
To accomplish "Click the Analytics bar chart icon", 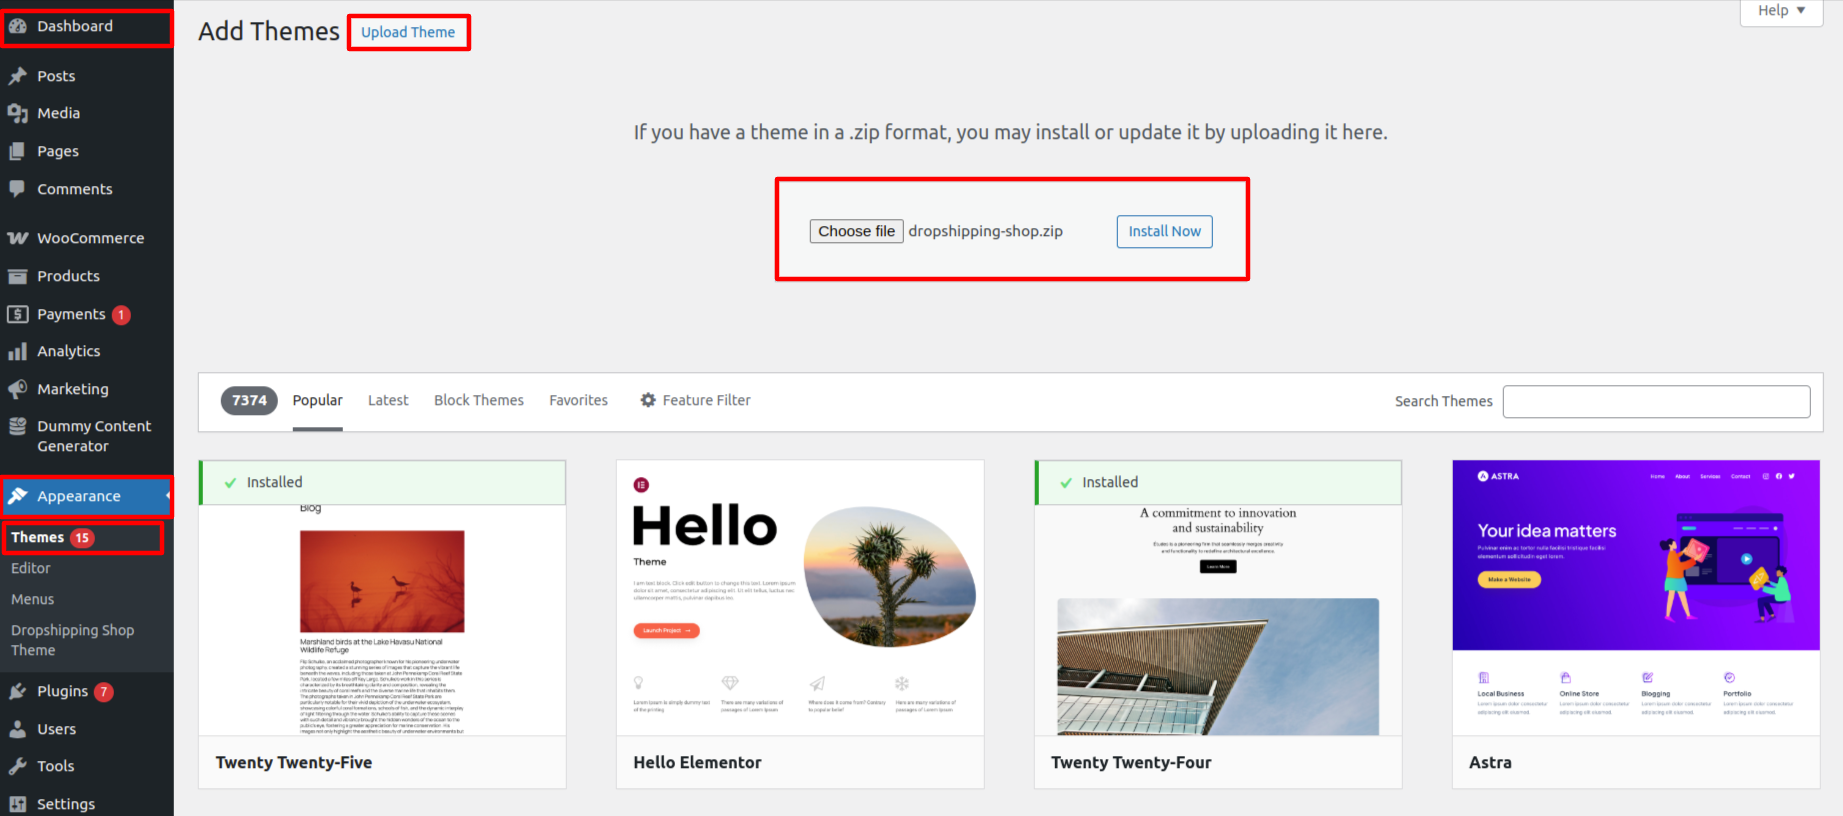I will tap(17, 351).
